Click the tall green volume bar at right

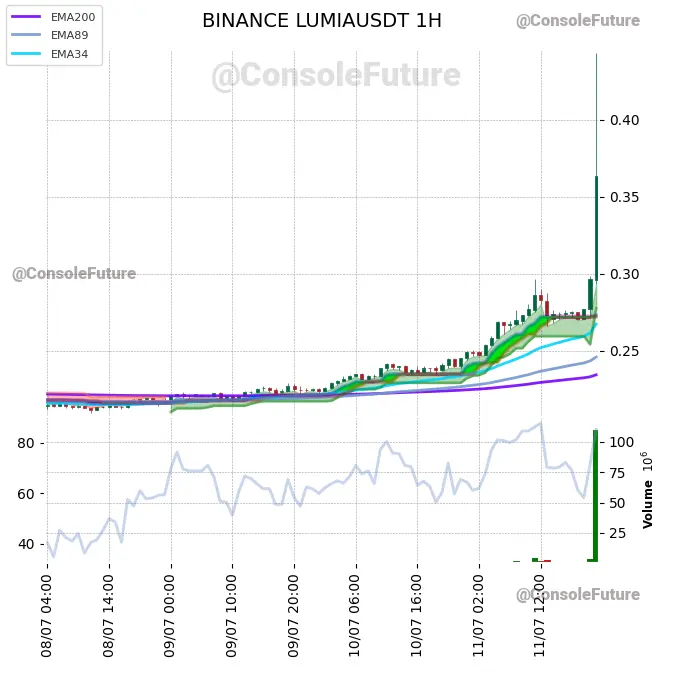tap(595, 495)
